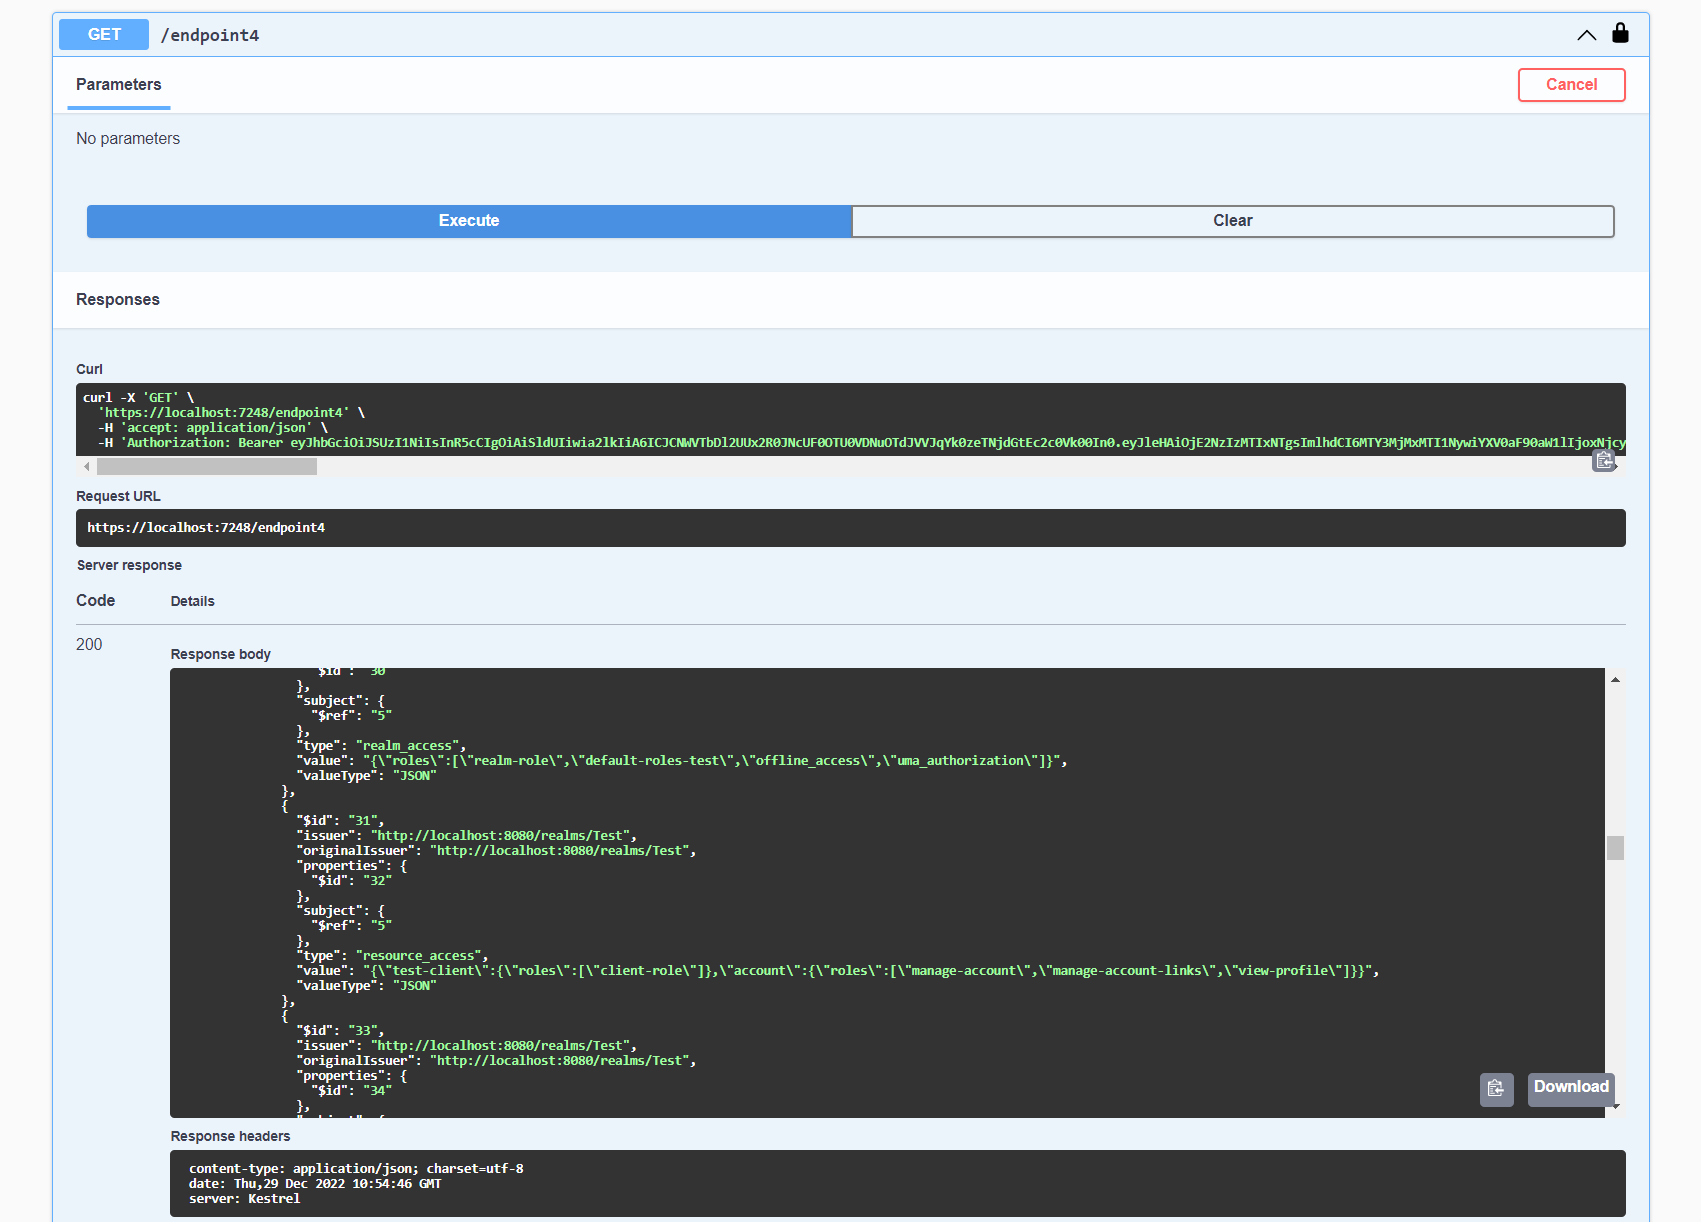Click the response body scroll up arrow
Screen dimensions: 1701x1222
click(1615, 680)
